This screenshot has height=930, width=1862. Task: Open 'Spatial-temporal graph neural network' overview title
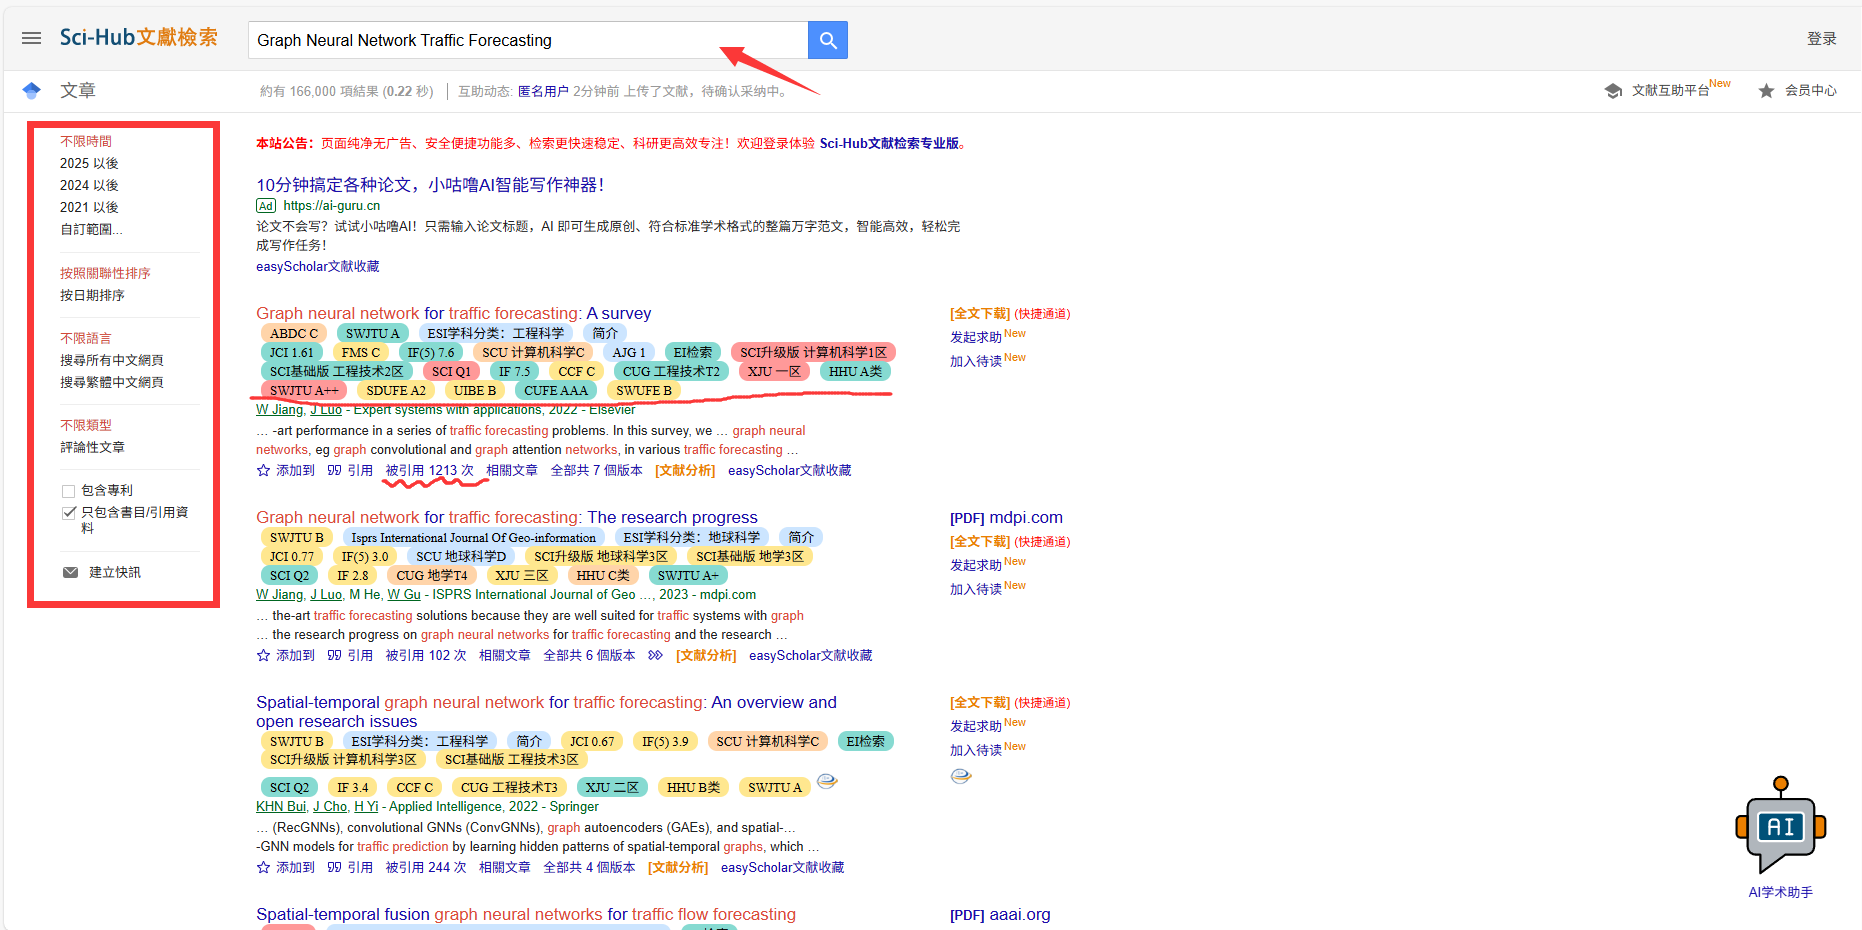546,711
